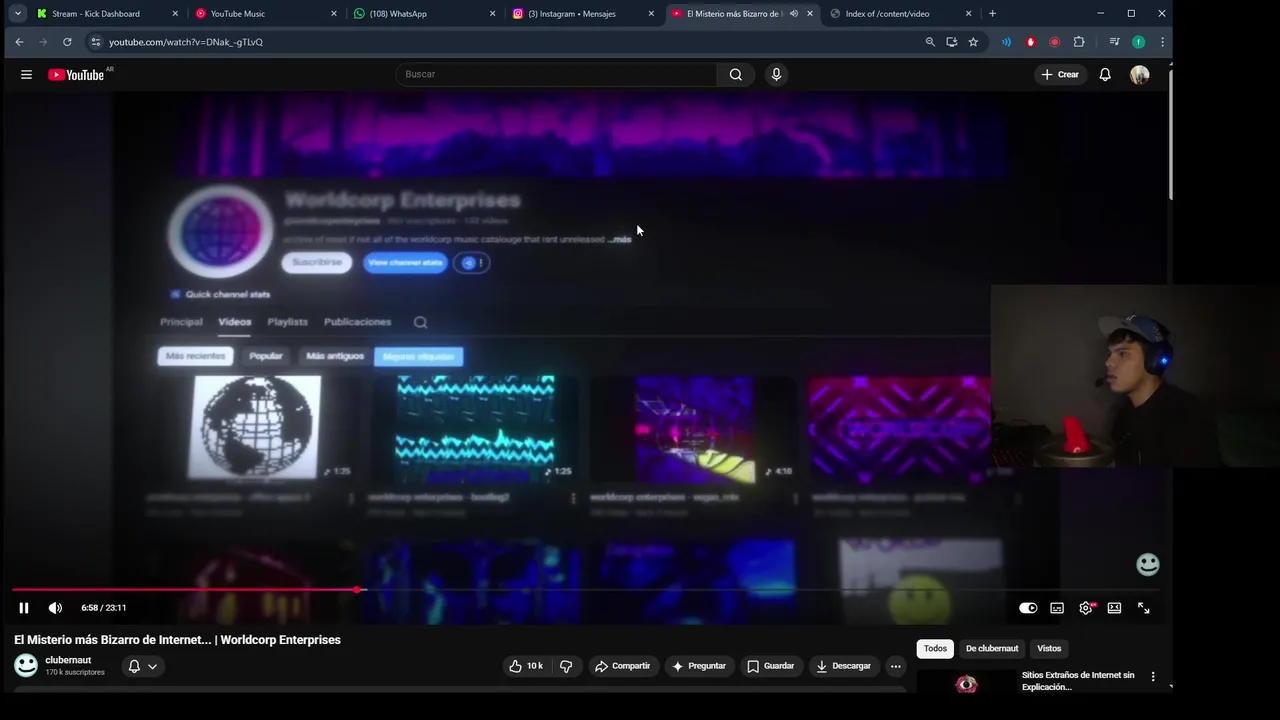
Task: Go to the YouTube home logo
Action: (76, 75)
